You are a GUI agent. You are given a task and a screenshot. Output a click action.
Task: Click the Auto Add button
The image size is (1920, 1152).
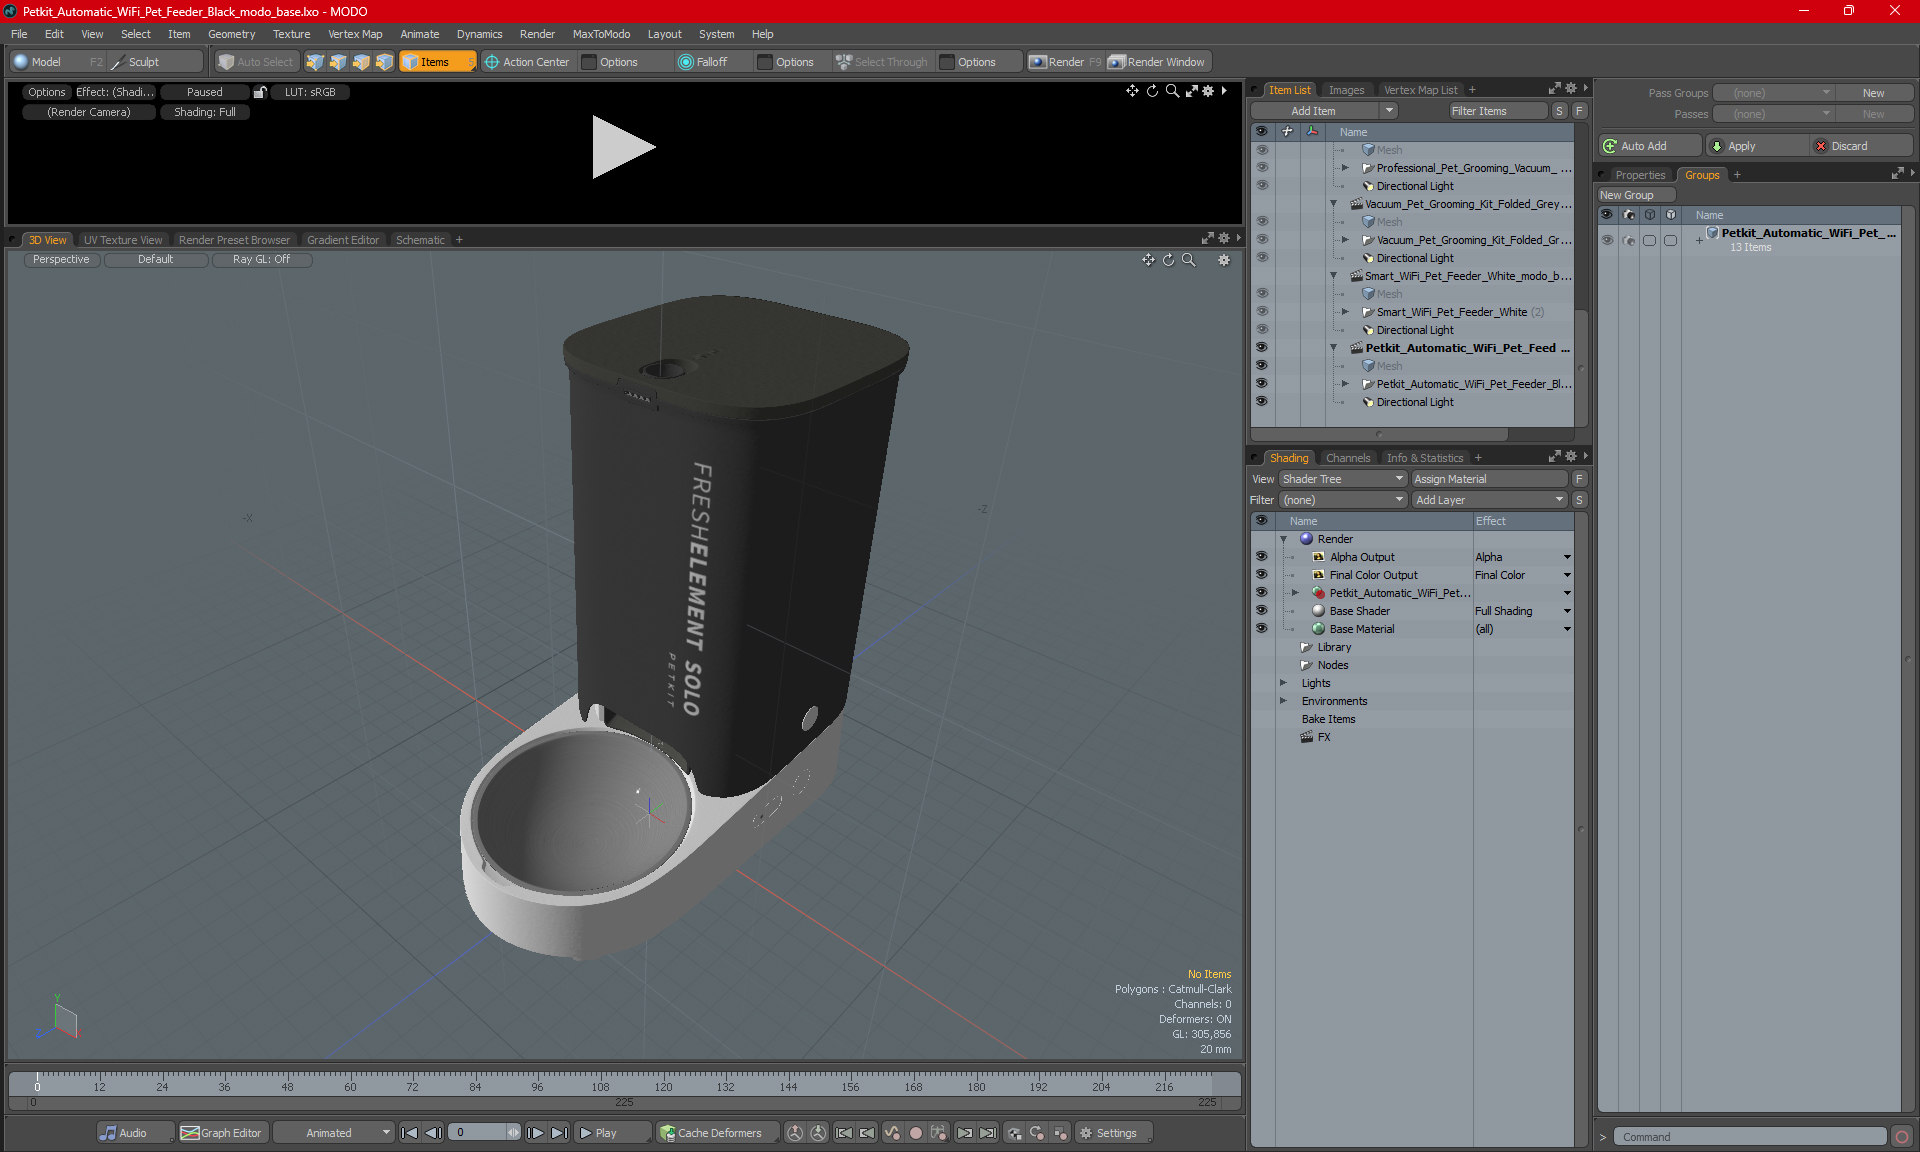coord(1648,146)
